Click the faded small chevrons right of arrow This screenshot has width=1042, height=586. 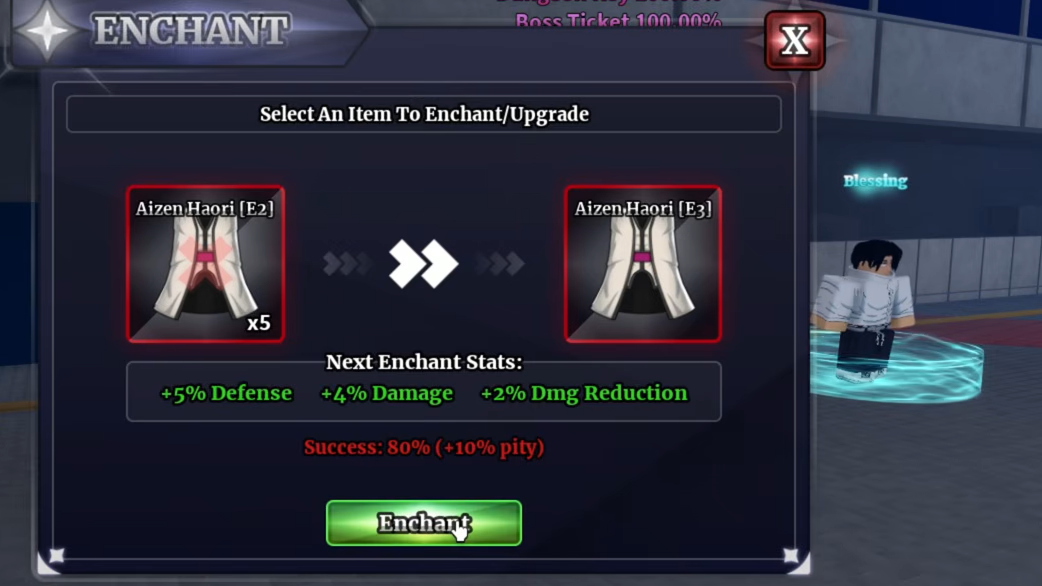(500, 264)
